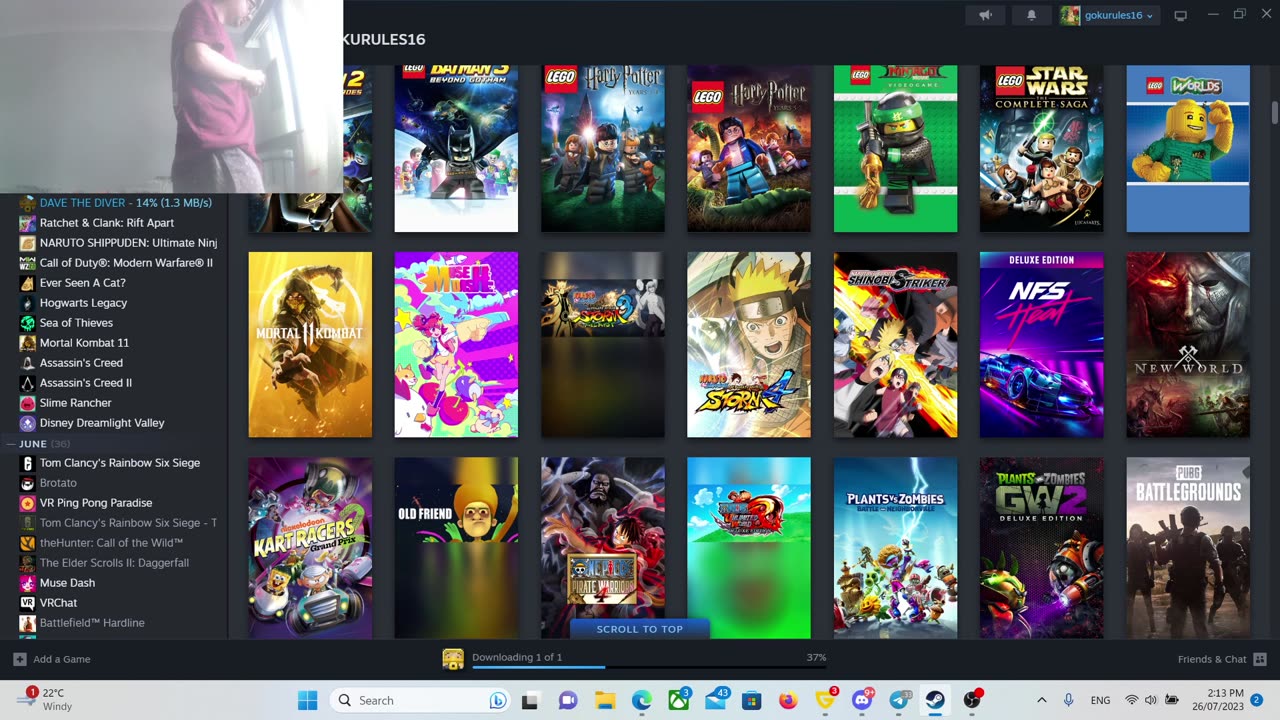Open the Muse Dash cover art
This screenshot has height=720, width=1280.
[x=456, y=345]
